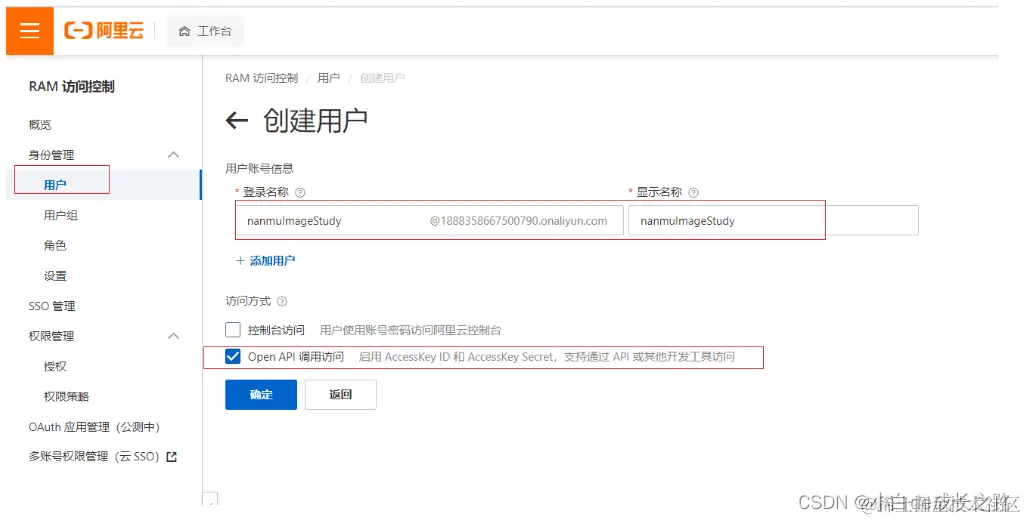Open the 工作台 workbench home

click(205, 31)
